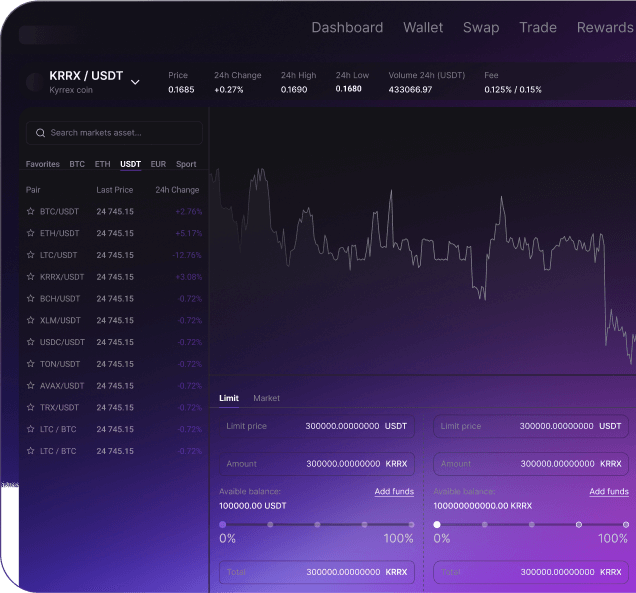The image size is (636, 593).
Task: Click the search magnifier icon
Action: point(40,133)
